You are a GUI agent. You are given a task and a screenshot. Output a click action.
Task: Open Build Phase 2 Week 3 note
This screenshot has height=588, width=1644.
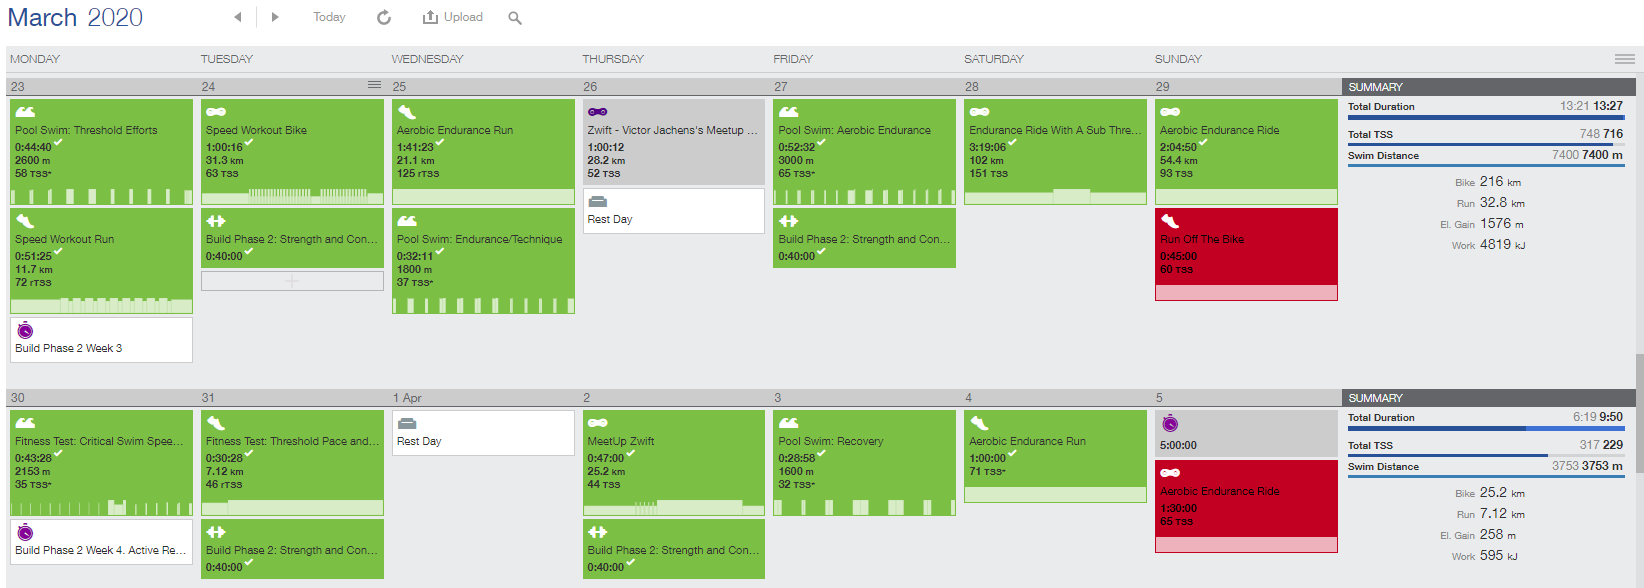tap(101, 339)
